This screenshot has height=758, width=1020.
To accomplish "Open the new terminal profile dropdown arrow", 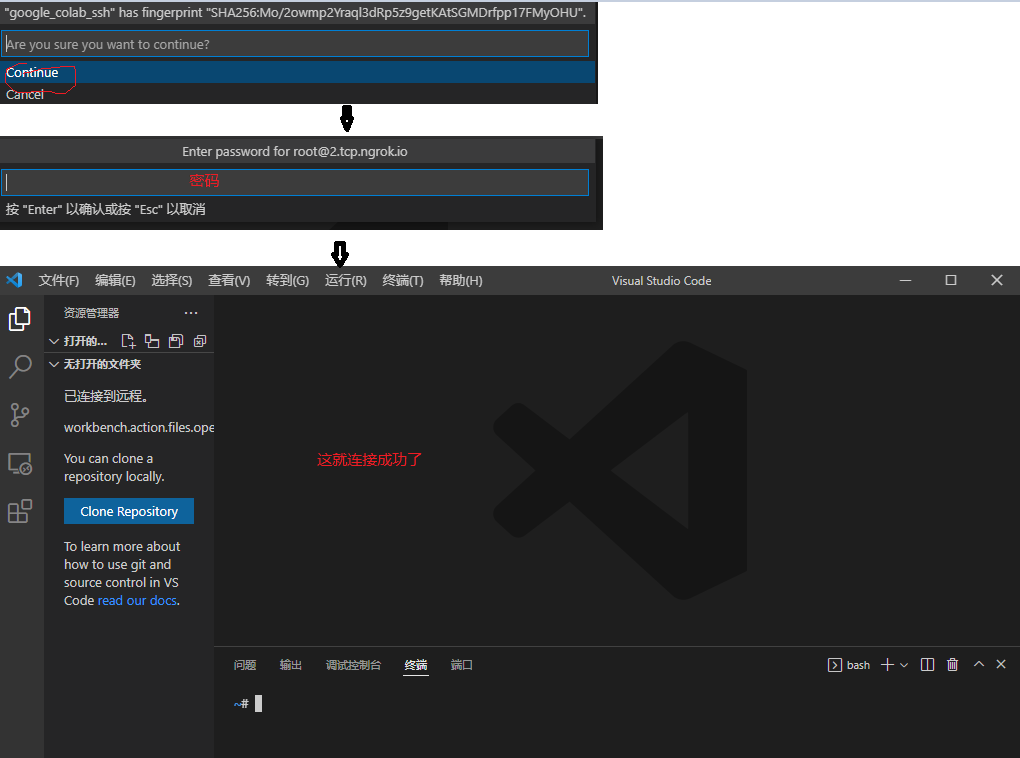I will [904, 665].
